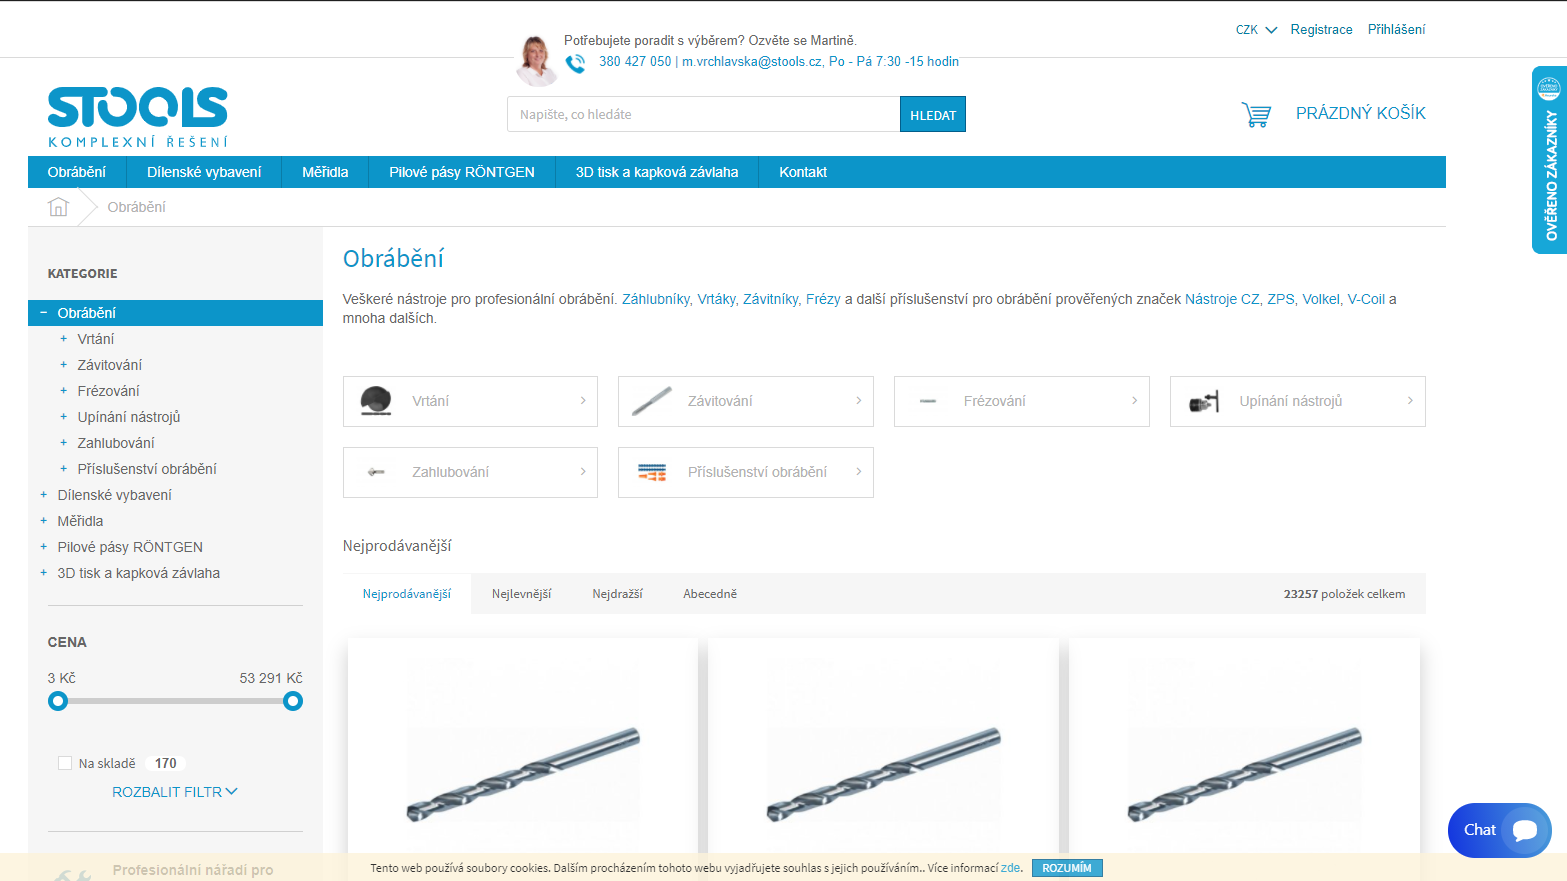Open Zahlubování in sidebar tree

(x=116, y=443)
